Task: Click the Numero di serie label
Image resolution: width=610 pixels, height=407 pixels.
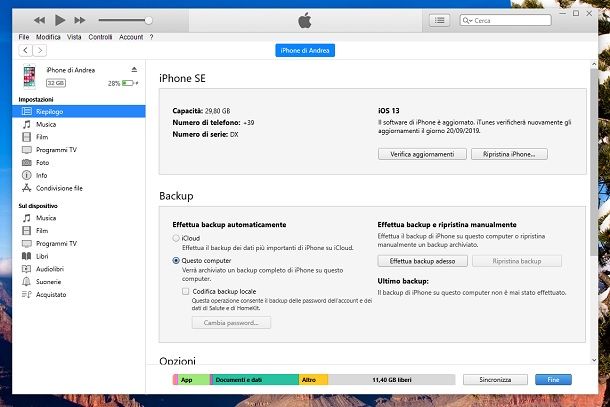Action: [x=200, y=134]
